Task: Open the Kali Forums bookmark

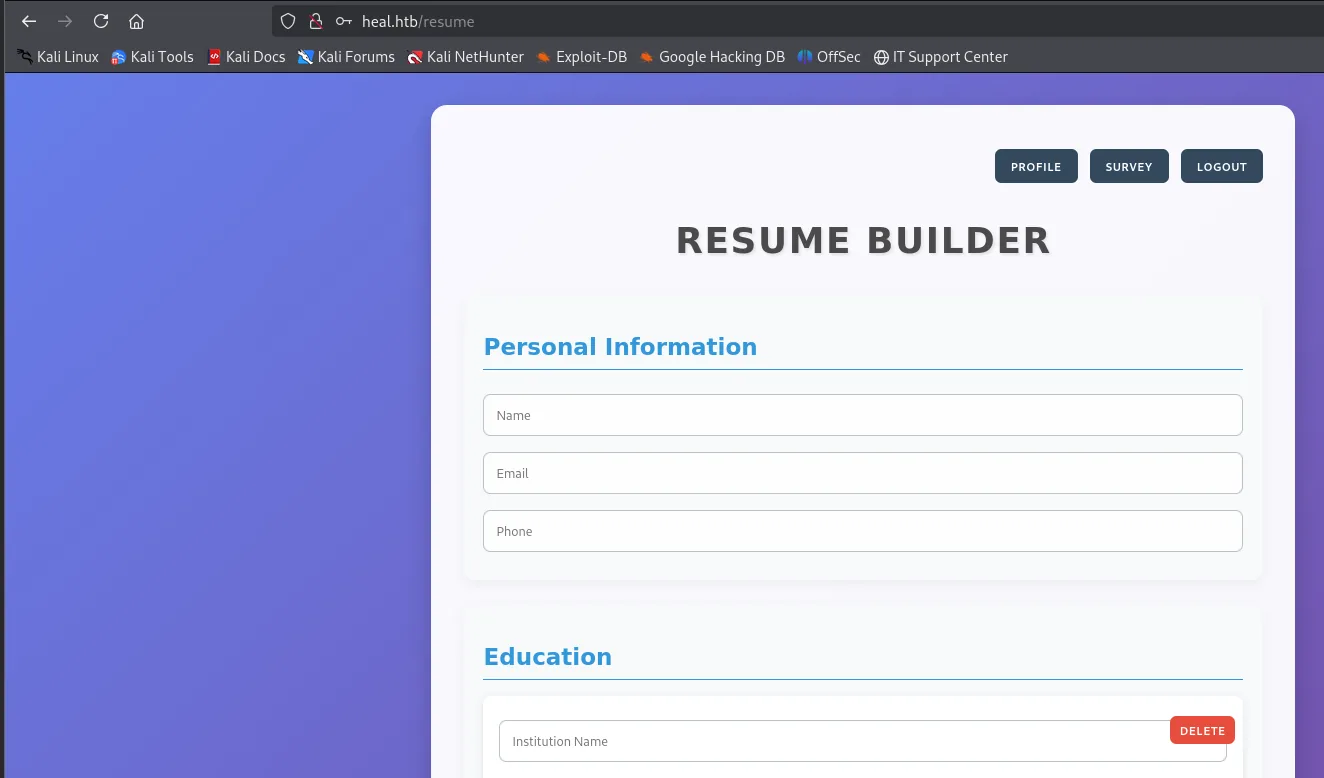Action: pyautogui.click(x=346, y=57)
